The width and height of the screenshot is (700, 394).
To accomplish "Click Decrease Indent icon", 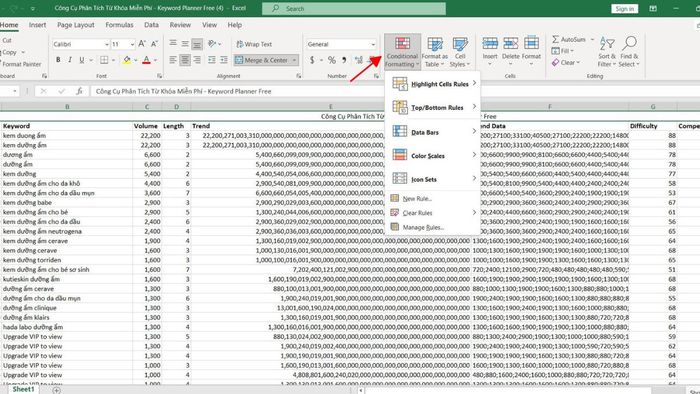I will [212, 60].
